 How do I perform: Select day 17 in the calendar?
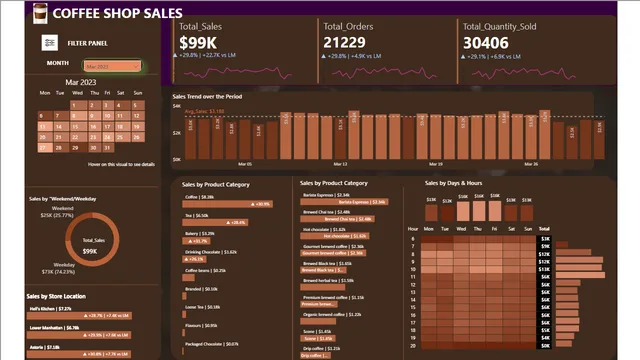point(108,127)
